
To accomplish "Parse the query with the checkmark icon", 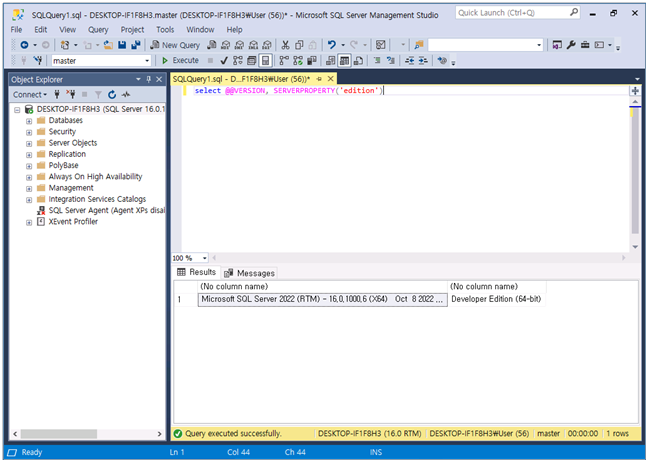I will click(224, 61).
